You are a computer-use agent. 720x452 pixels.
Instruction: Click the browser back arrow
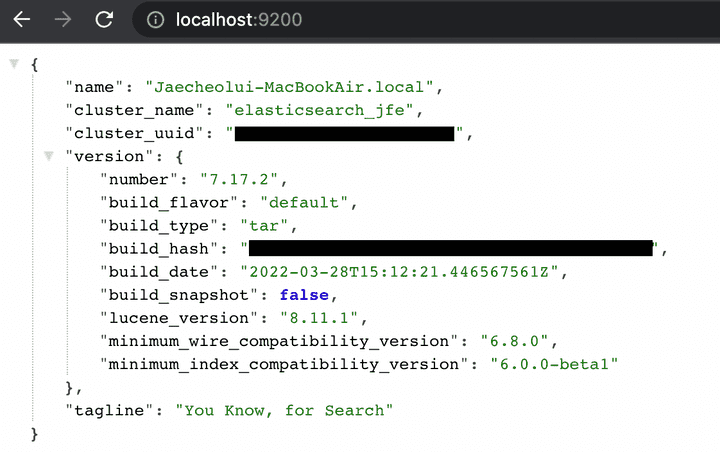click(x=22, y=19)
